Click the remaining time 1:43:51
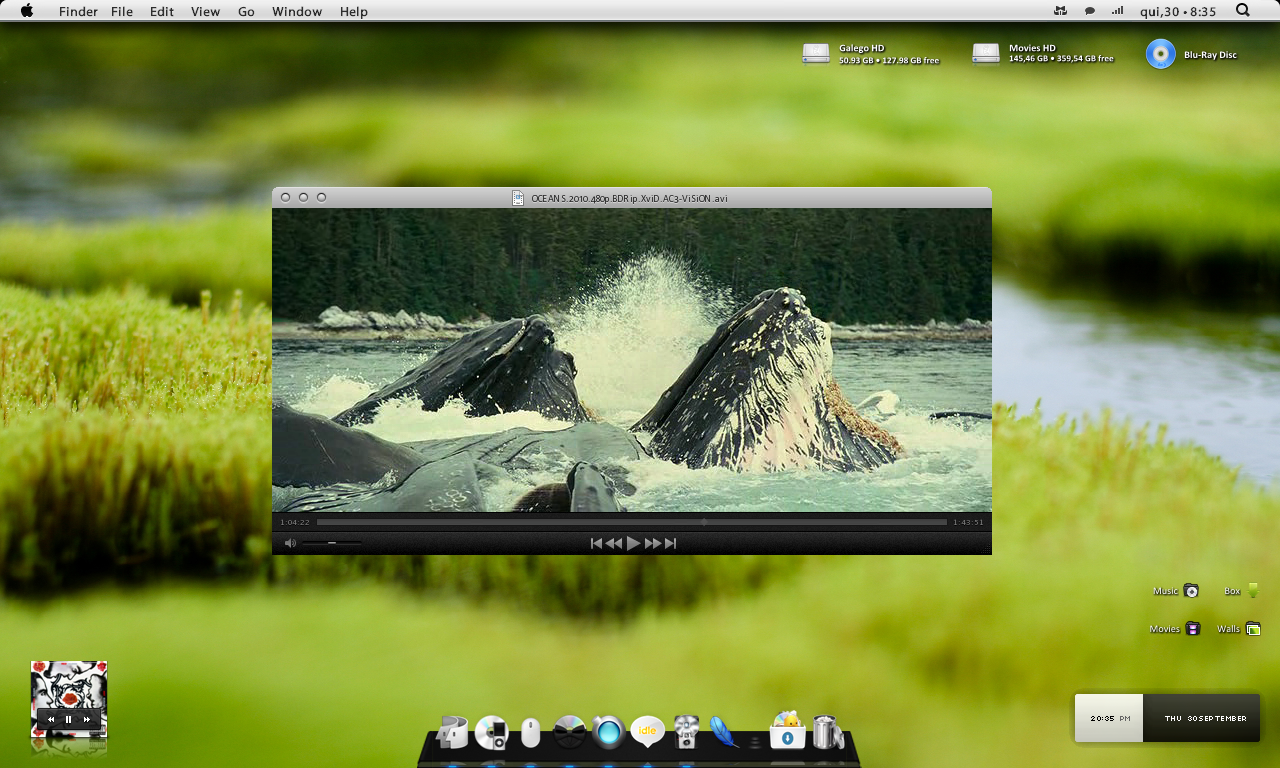The height and width of the screenshot is (768, 1280). tap(968, 522)
